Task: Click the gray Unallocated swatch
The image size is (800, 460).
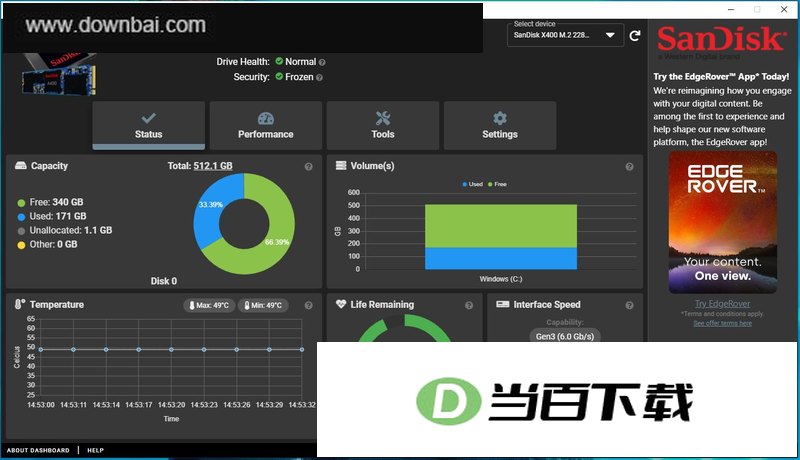Action: [x=21, y=231]
